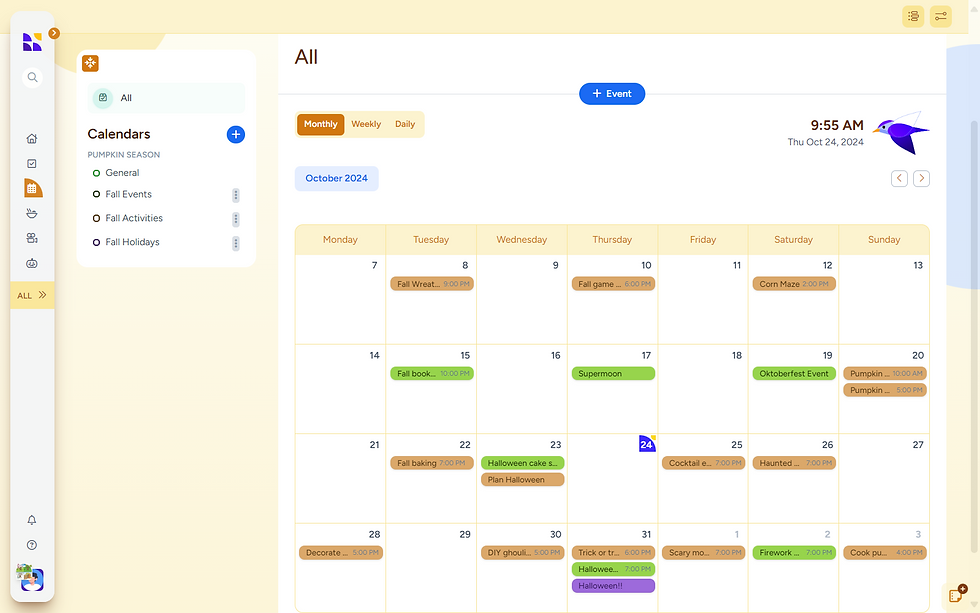Open Trick or tr... event on Oct 31

click(x=613, y=552)
